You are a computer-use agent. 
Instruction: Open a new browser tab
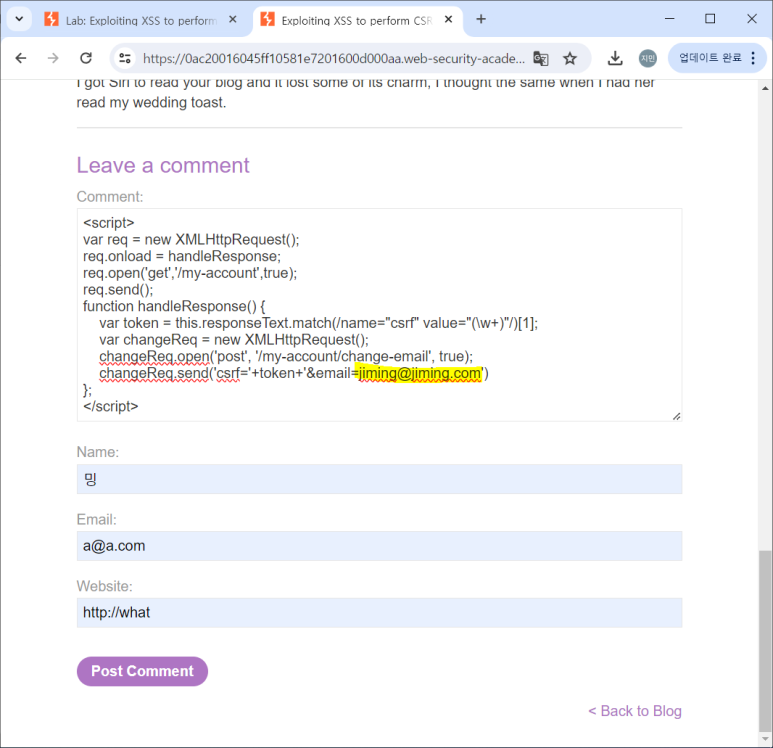[481, 19]
